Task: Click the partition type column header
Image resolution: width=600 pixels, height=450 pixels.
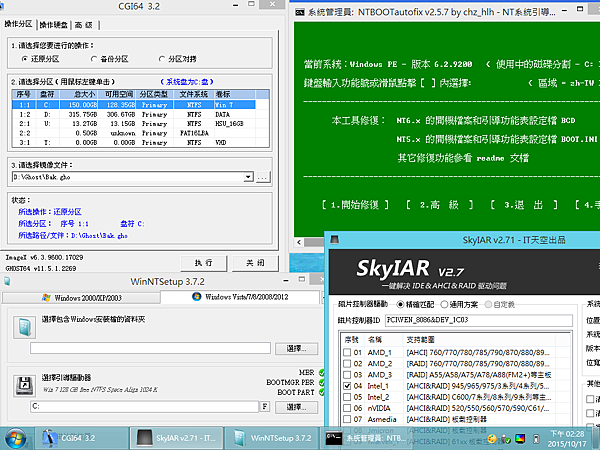Action: click(x=153, y=94)
